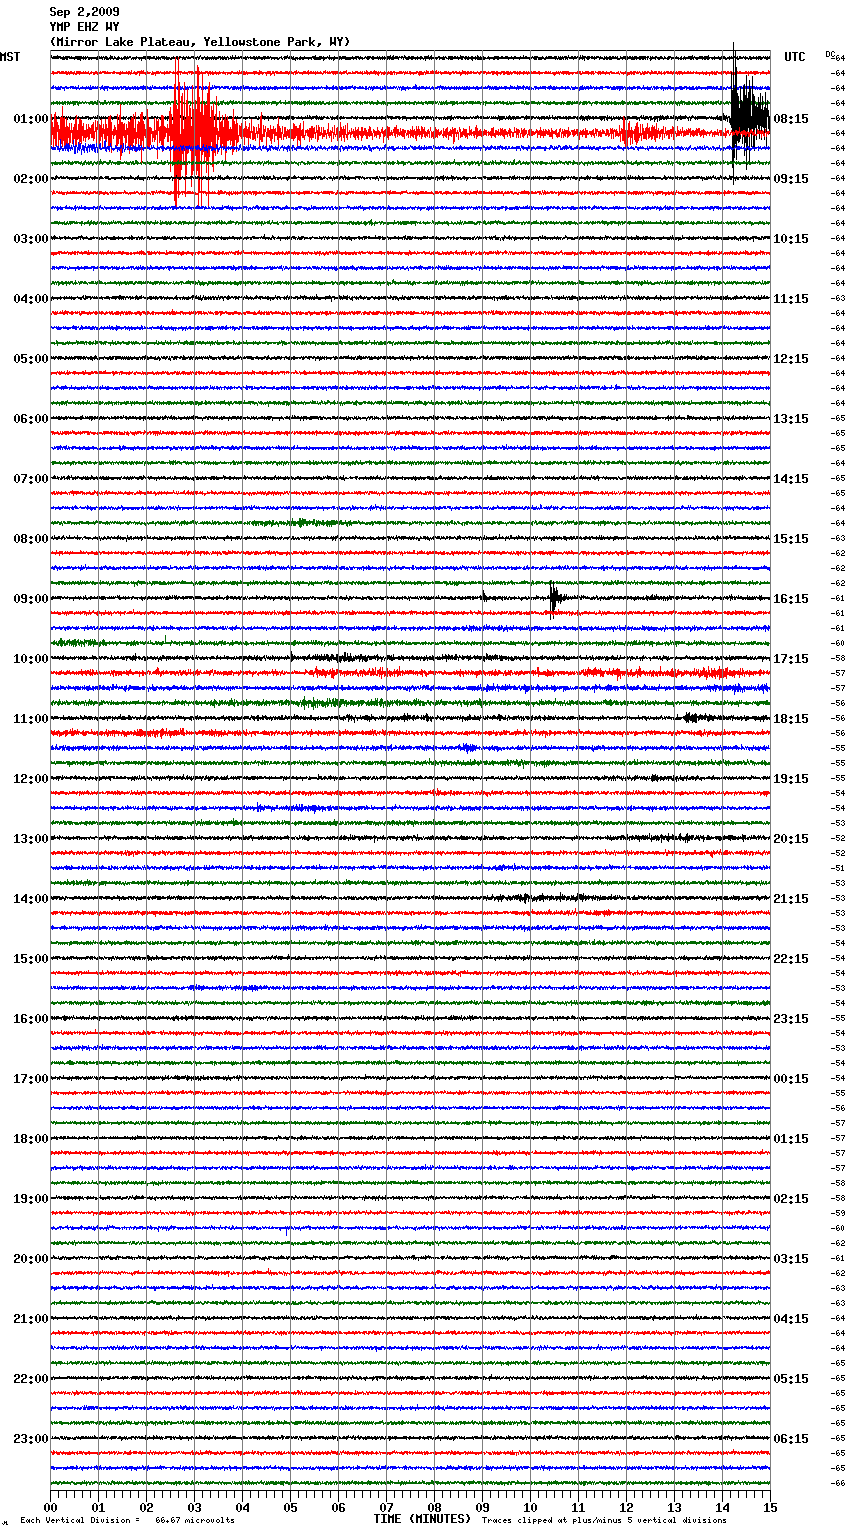The image size is (850, 1534).
Task: Select the 20:00 MST time label
Action: [x=31, y=1259]
